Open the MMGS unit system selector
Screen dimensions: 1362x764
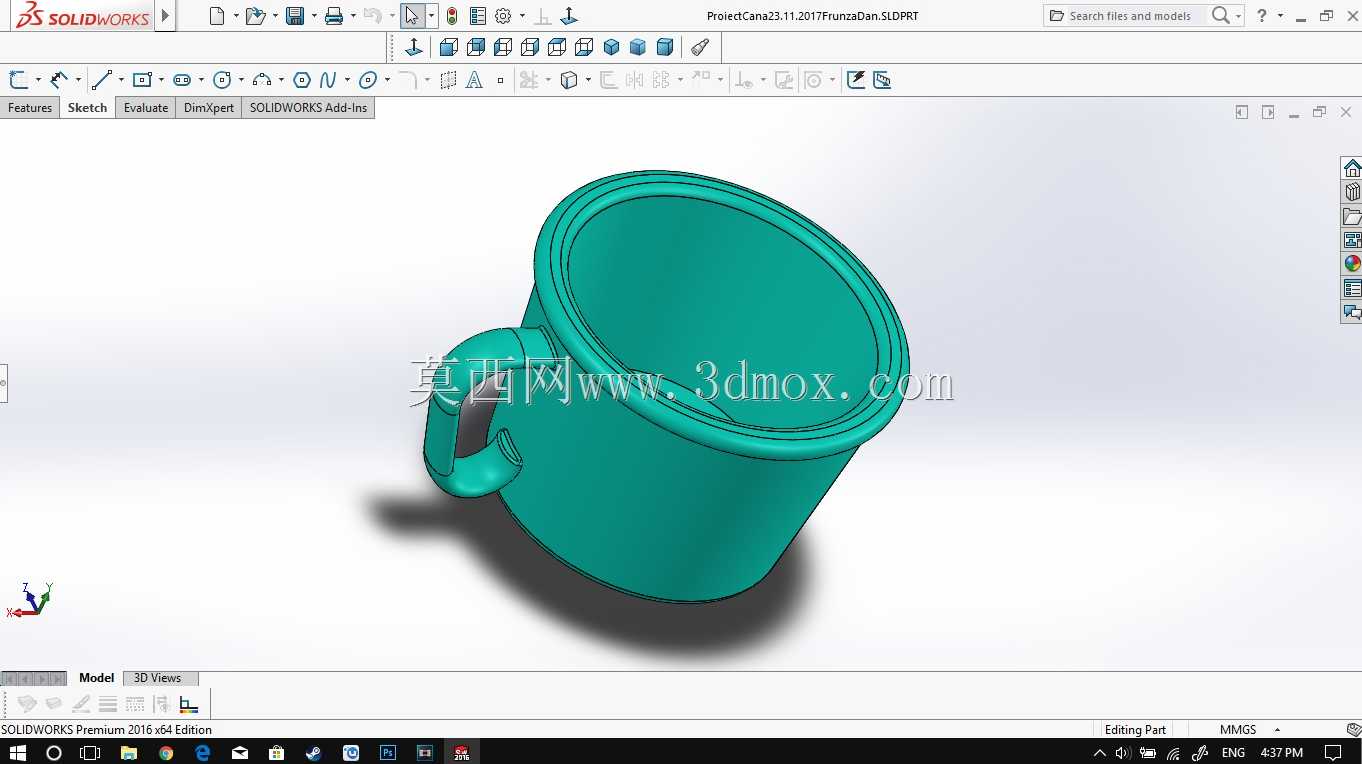click(1250, 730)
